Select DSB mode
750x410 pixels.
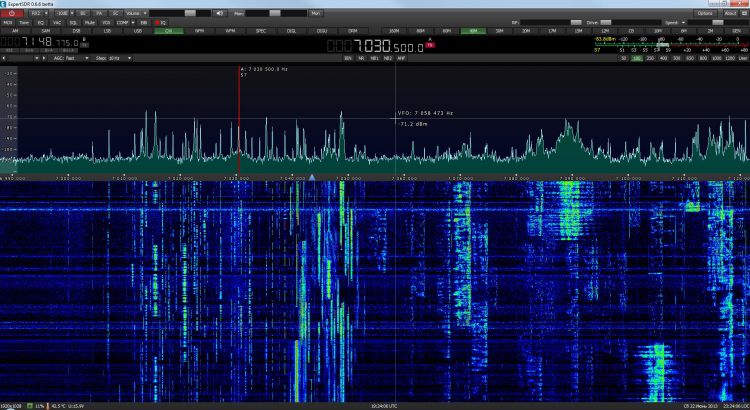[x=77, y=31]
